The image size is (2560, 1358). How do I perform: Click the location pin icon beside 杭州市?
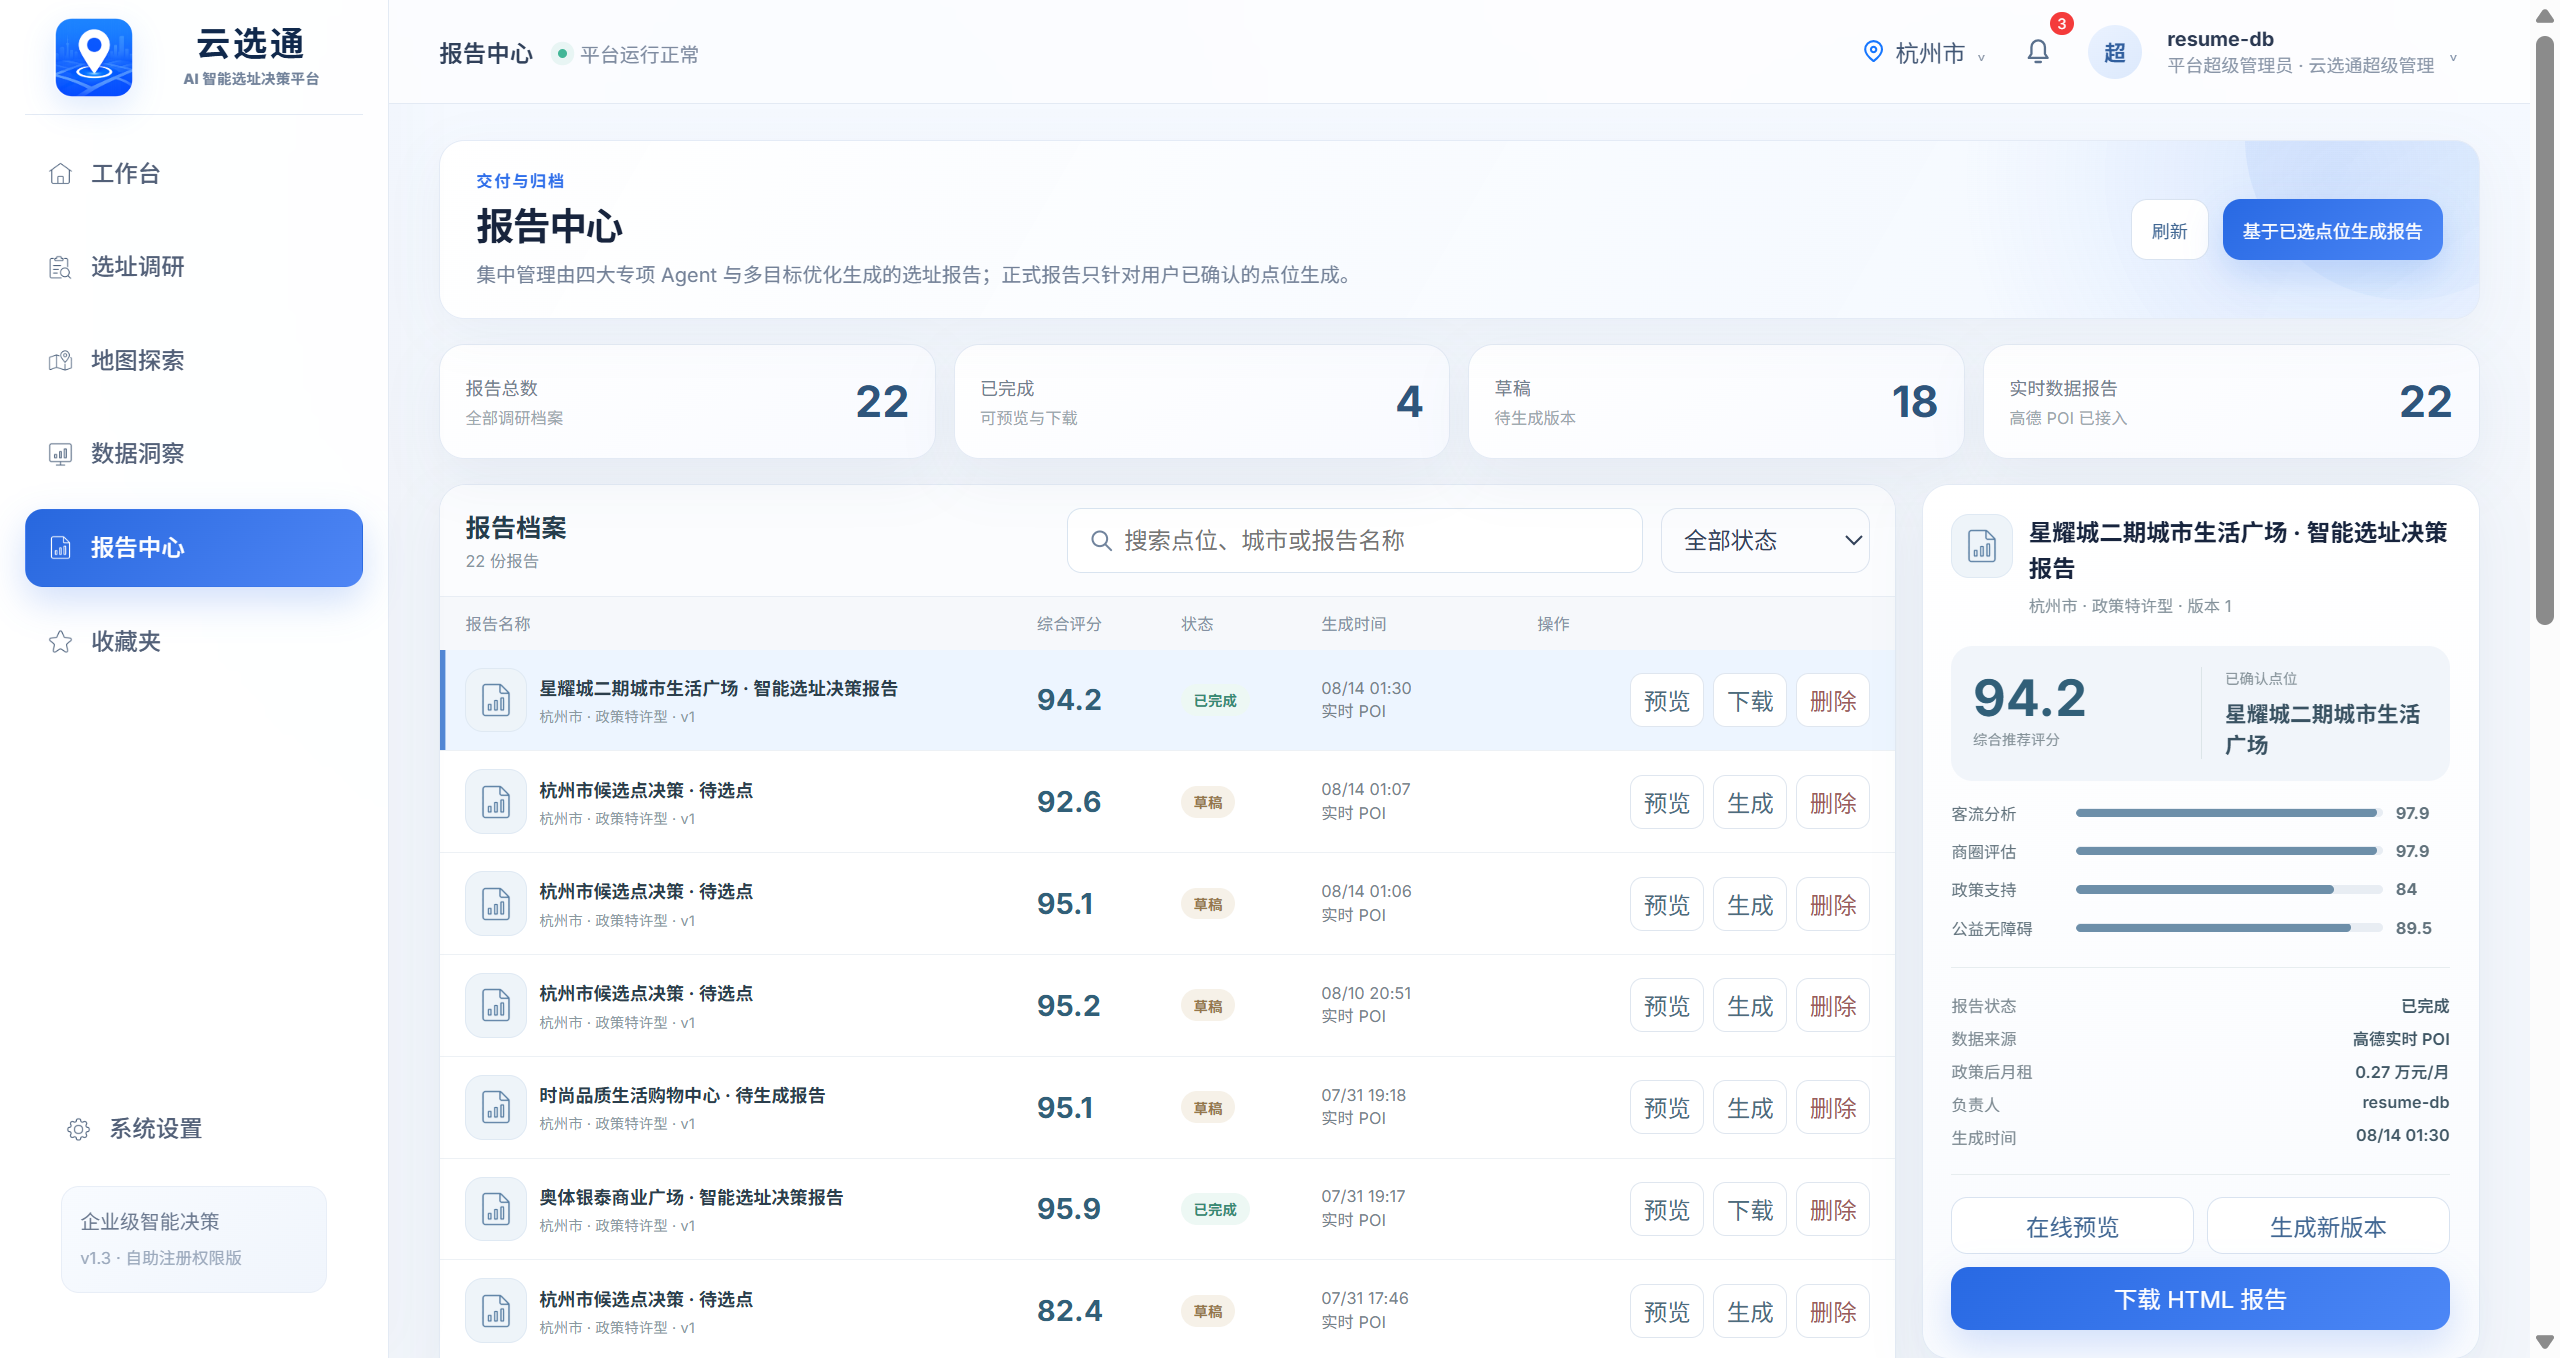(1873, 52)
